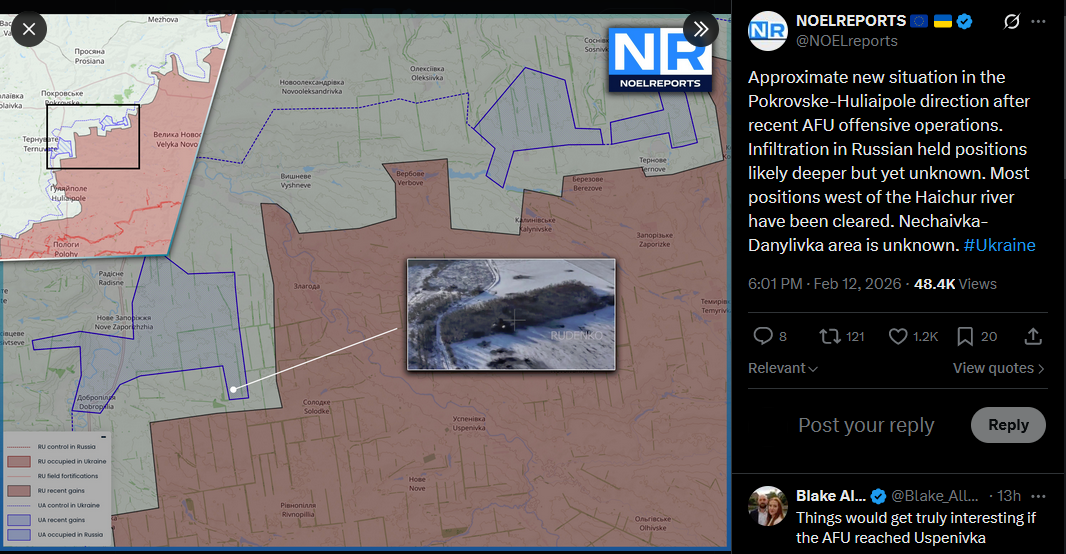Click the UA recent gains legend swatch
1066x554 pixels.
[19, 520]
